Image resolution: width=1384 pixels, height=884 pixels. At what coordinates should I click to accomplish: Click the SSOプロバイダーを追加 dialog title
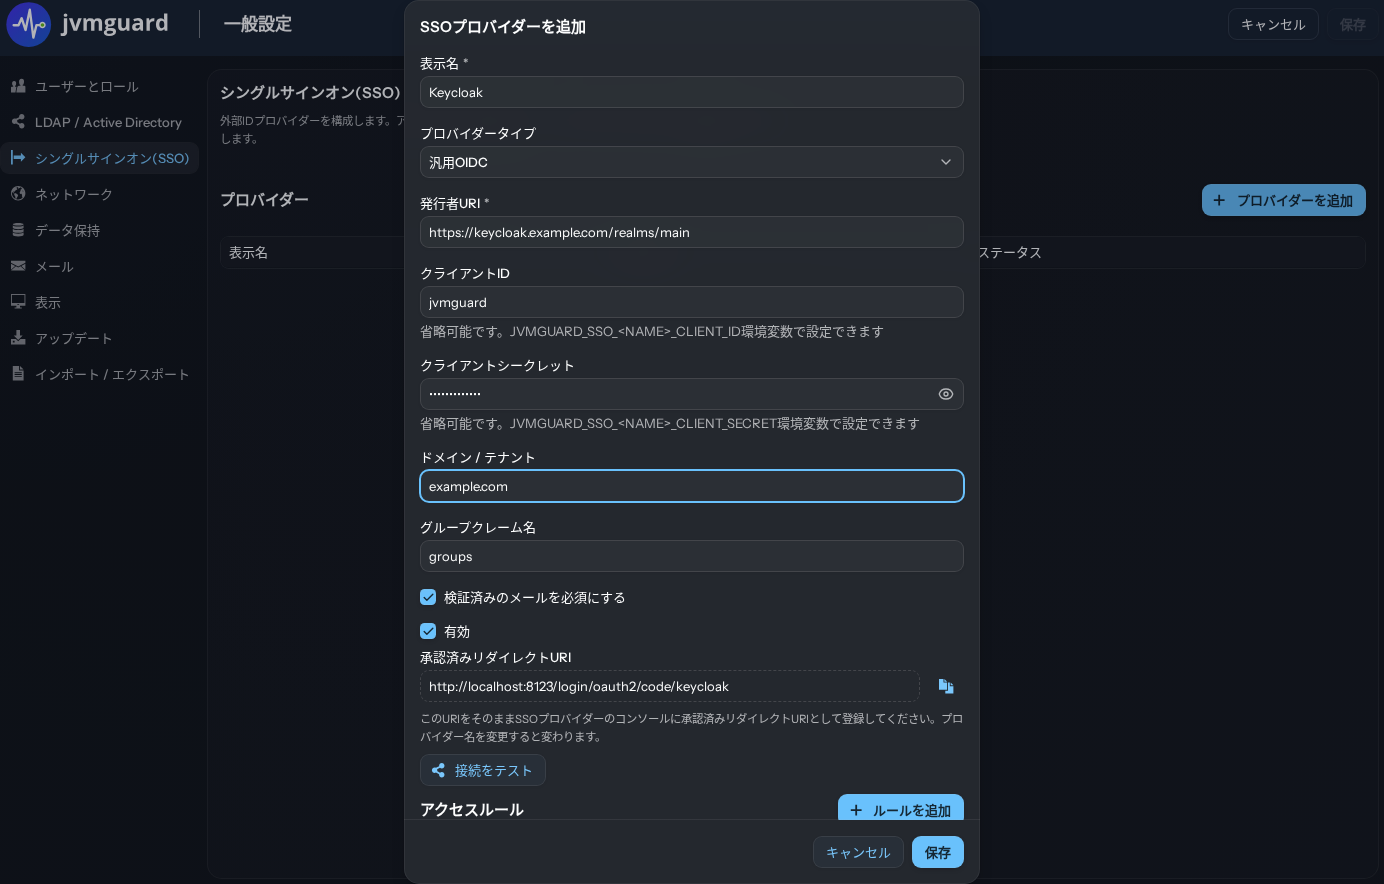503,27
